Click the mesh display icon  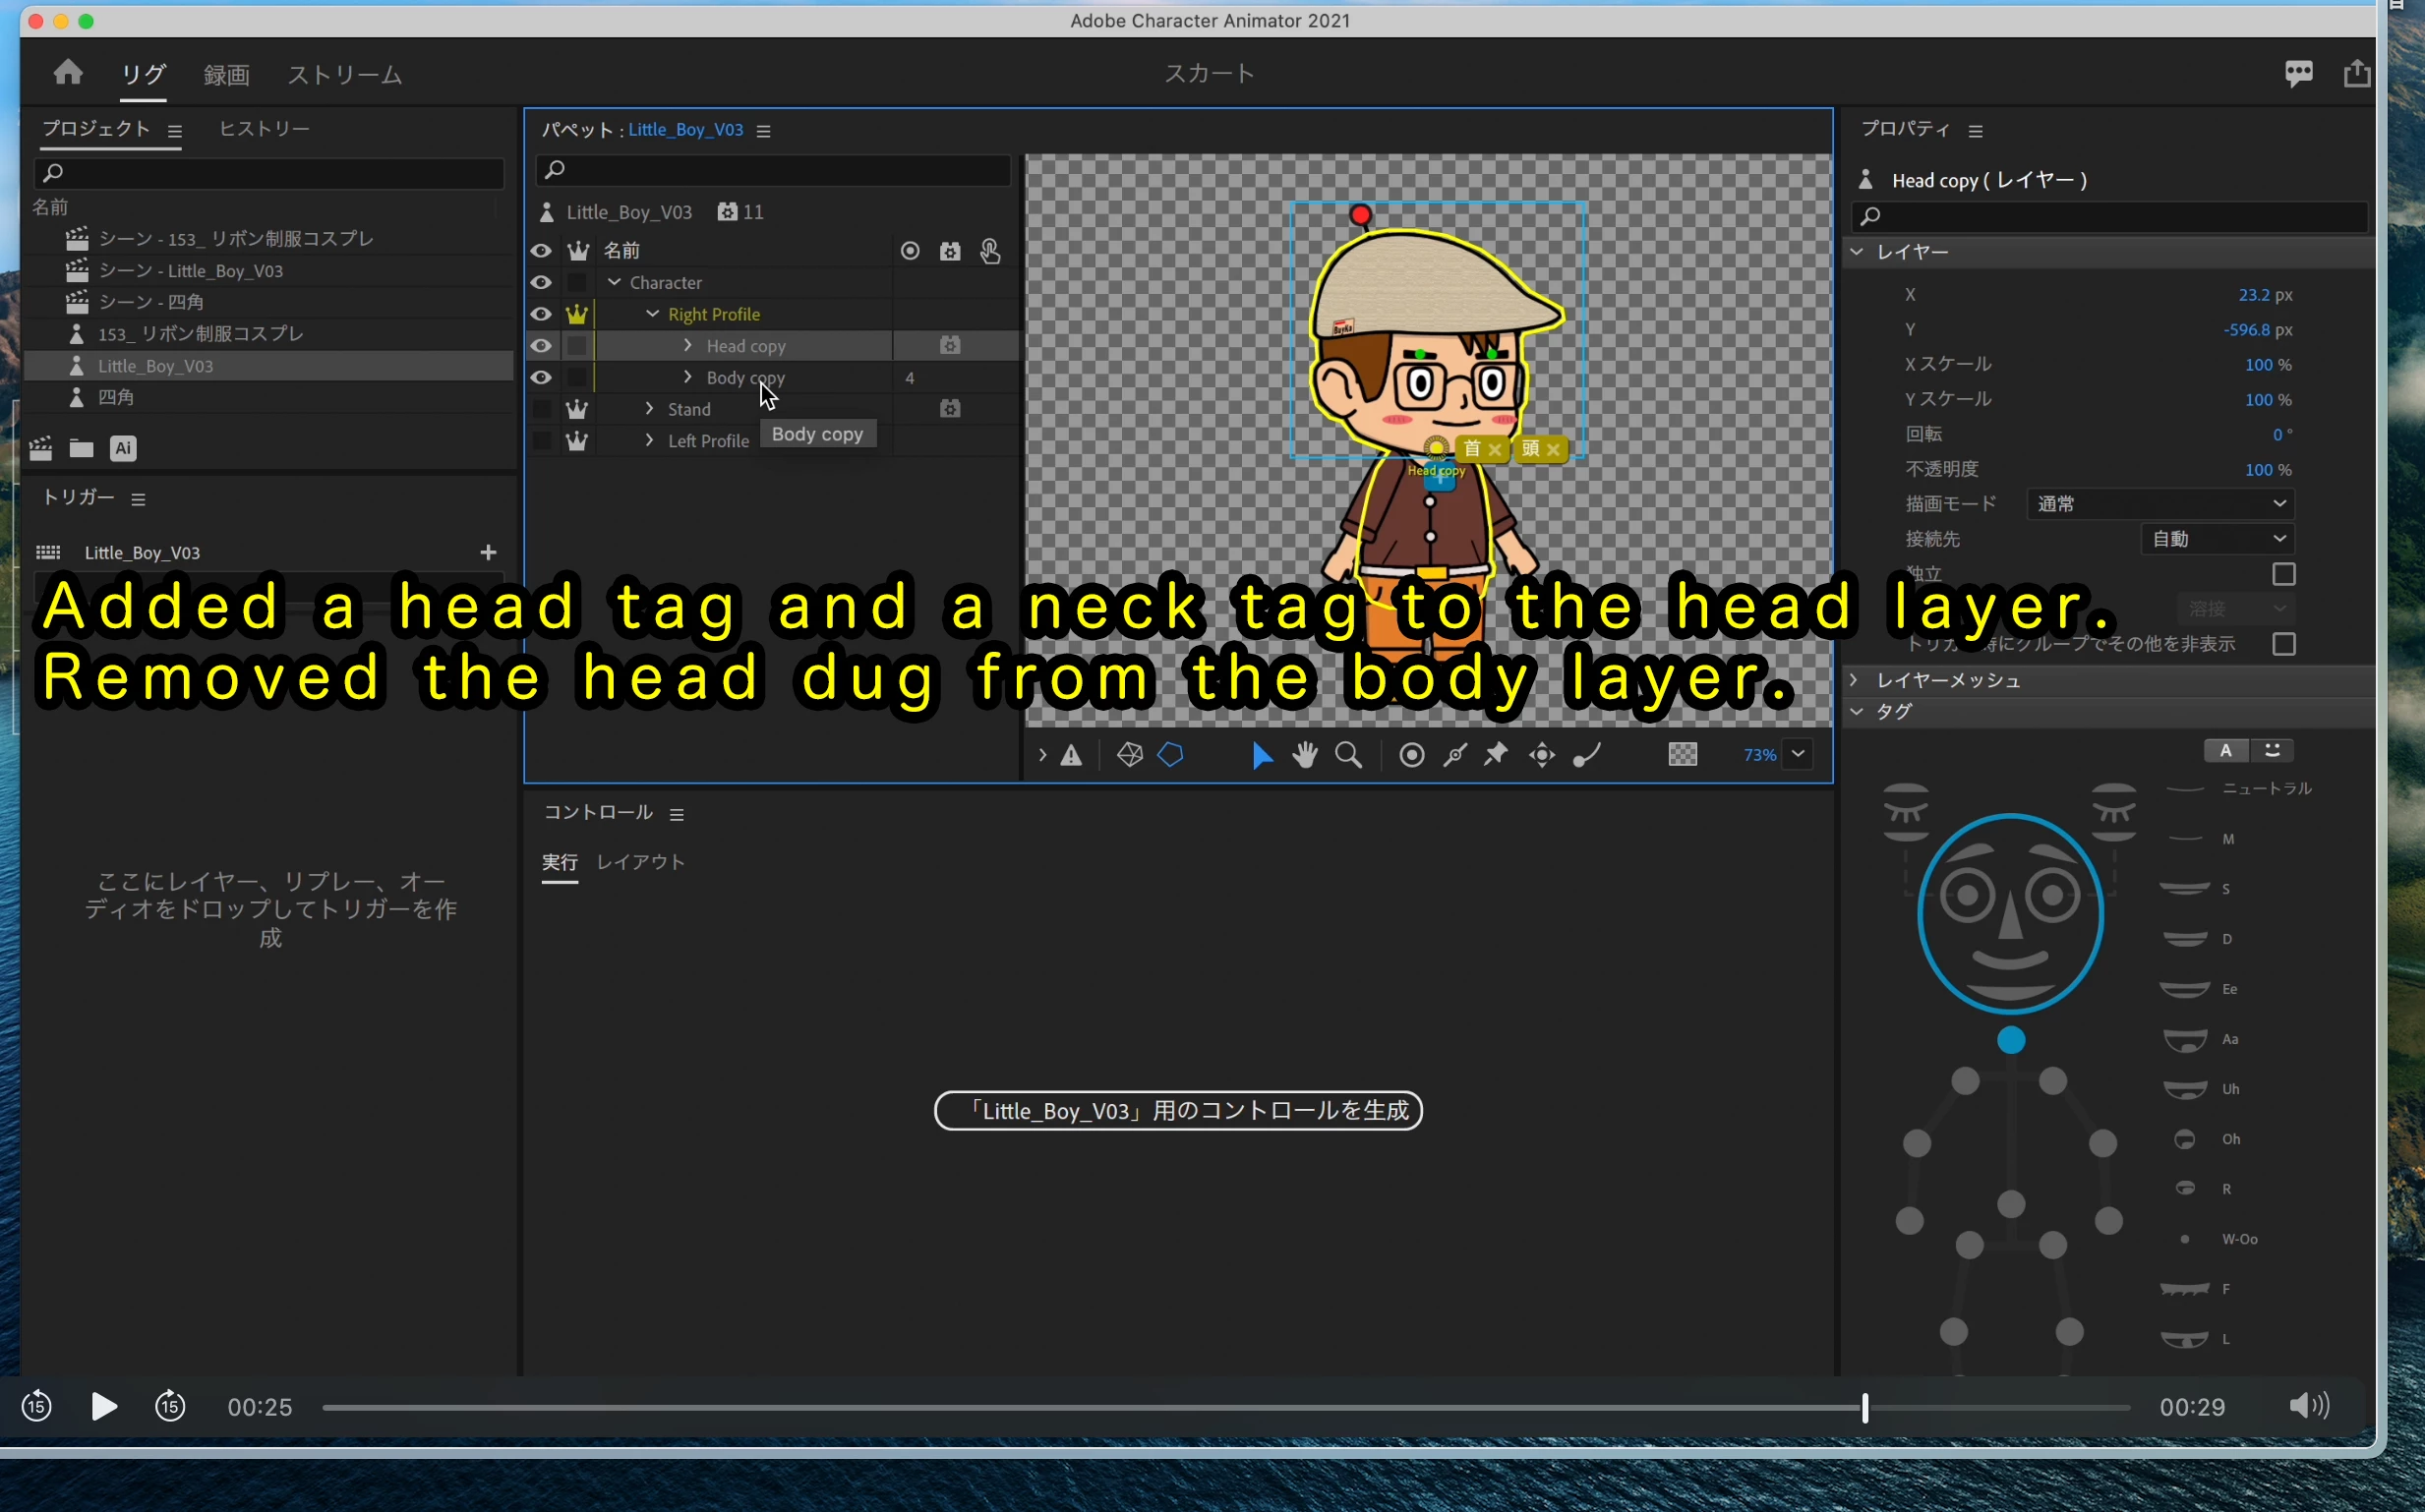pyautogui.click(x=1129, y=755)
